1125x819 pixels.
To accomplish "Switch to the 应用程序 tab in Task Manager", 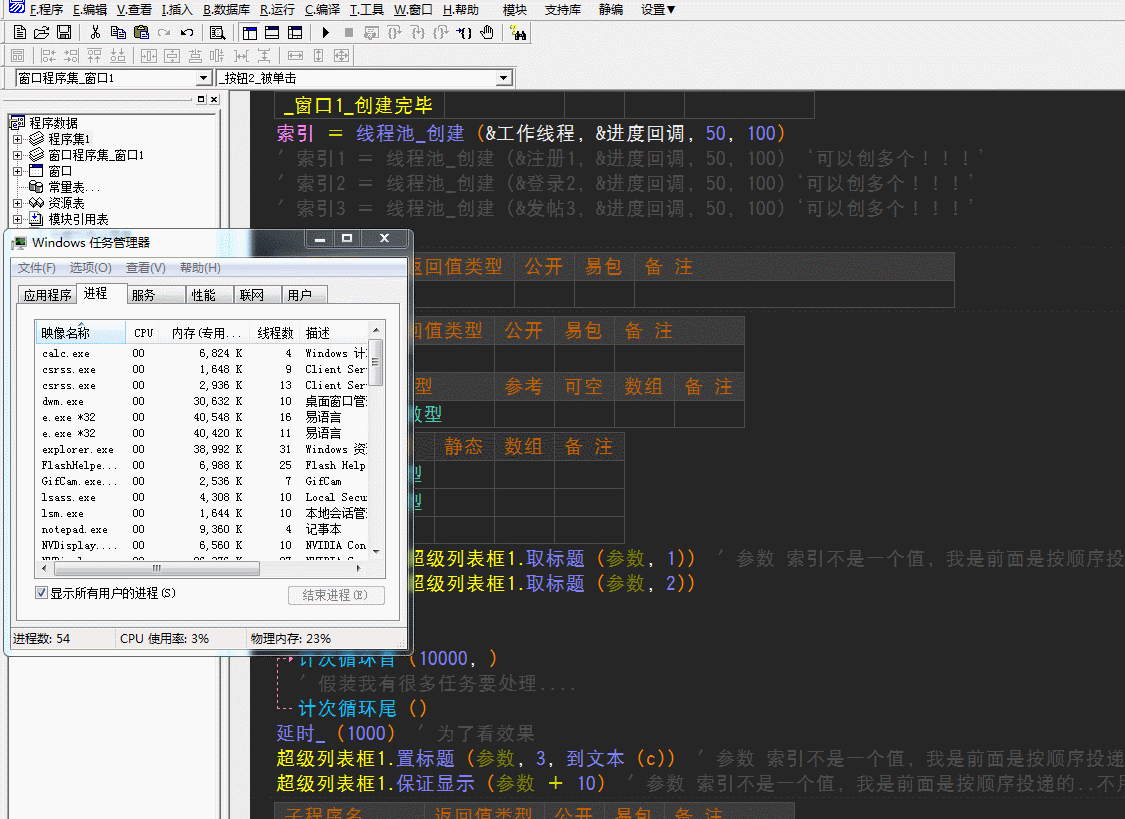I will pos(47,295).
